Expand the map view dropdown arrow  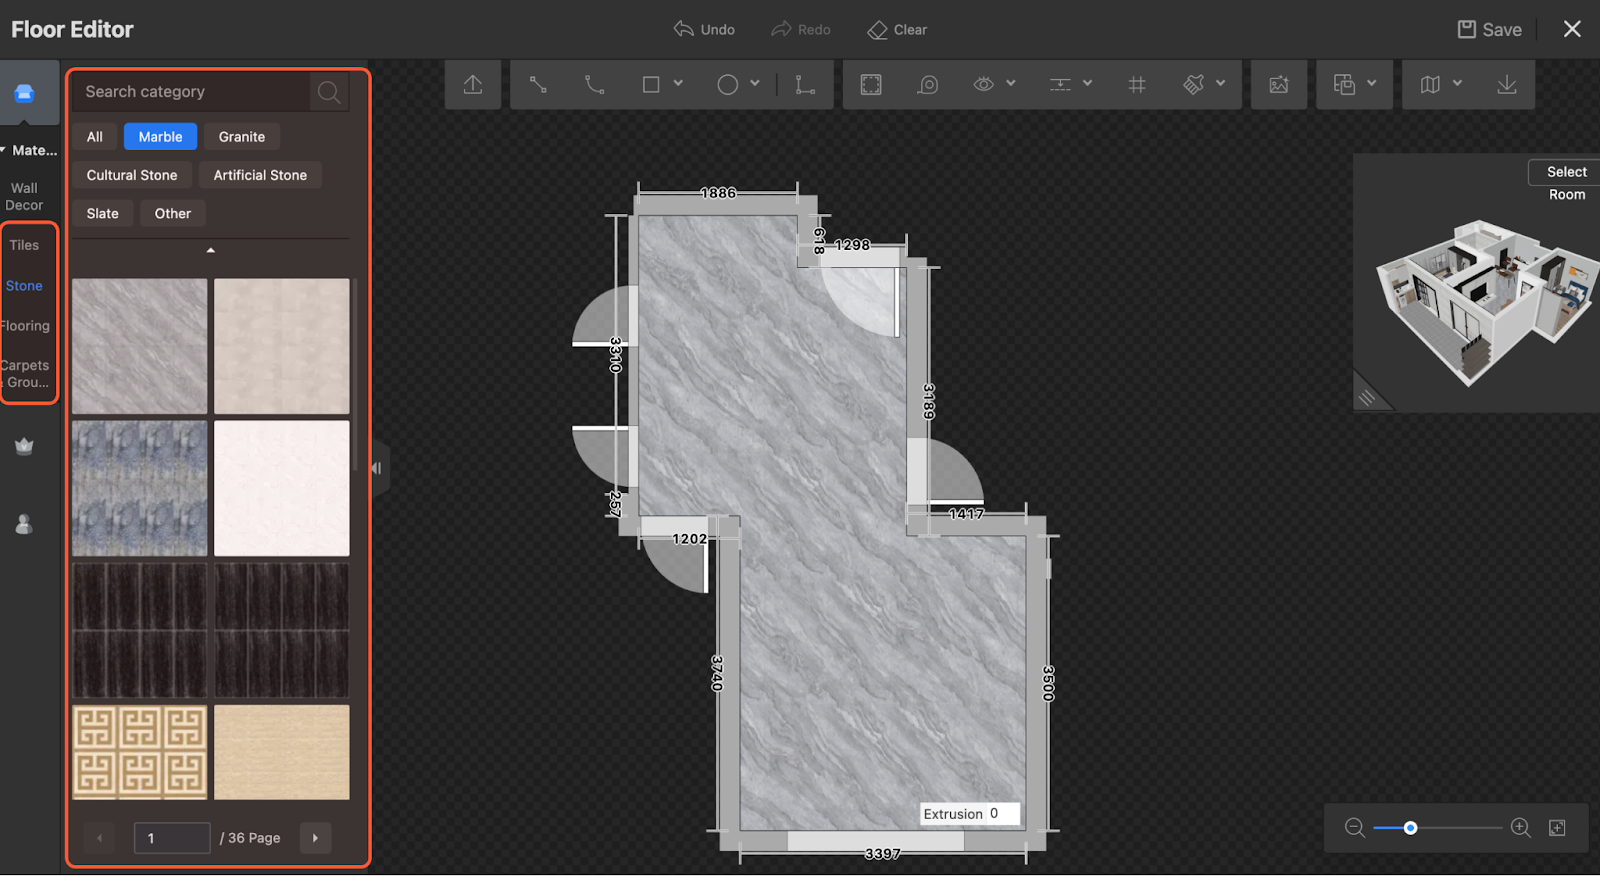pos(1458,84)
